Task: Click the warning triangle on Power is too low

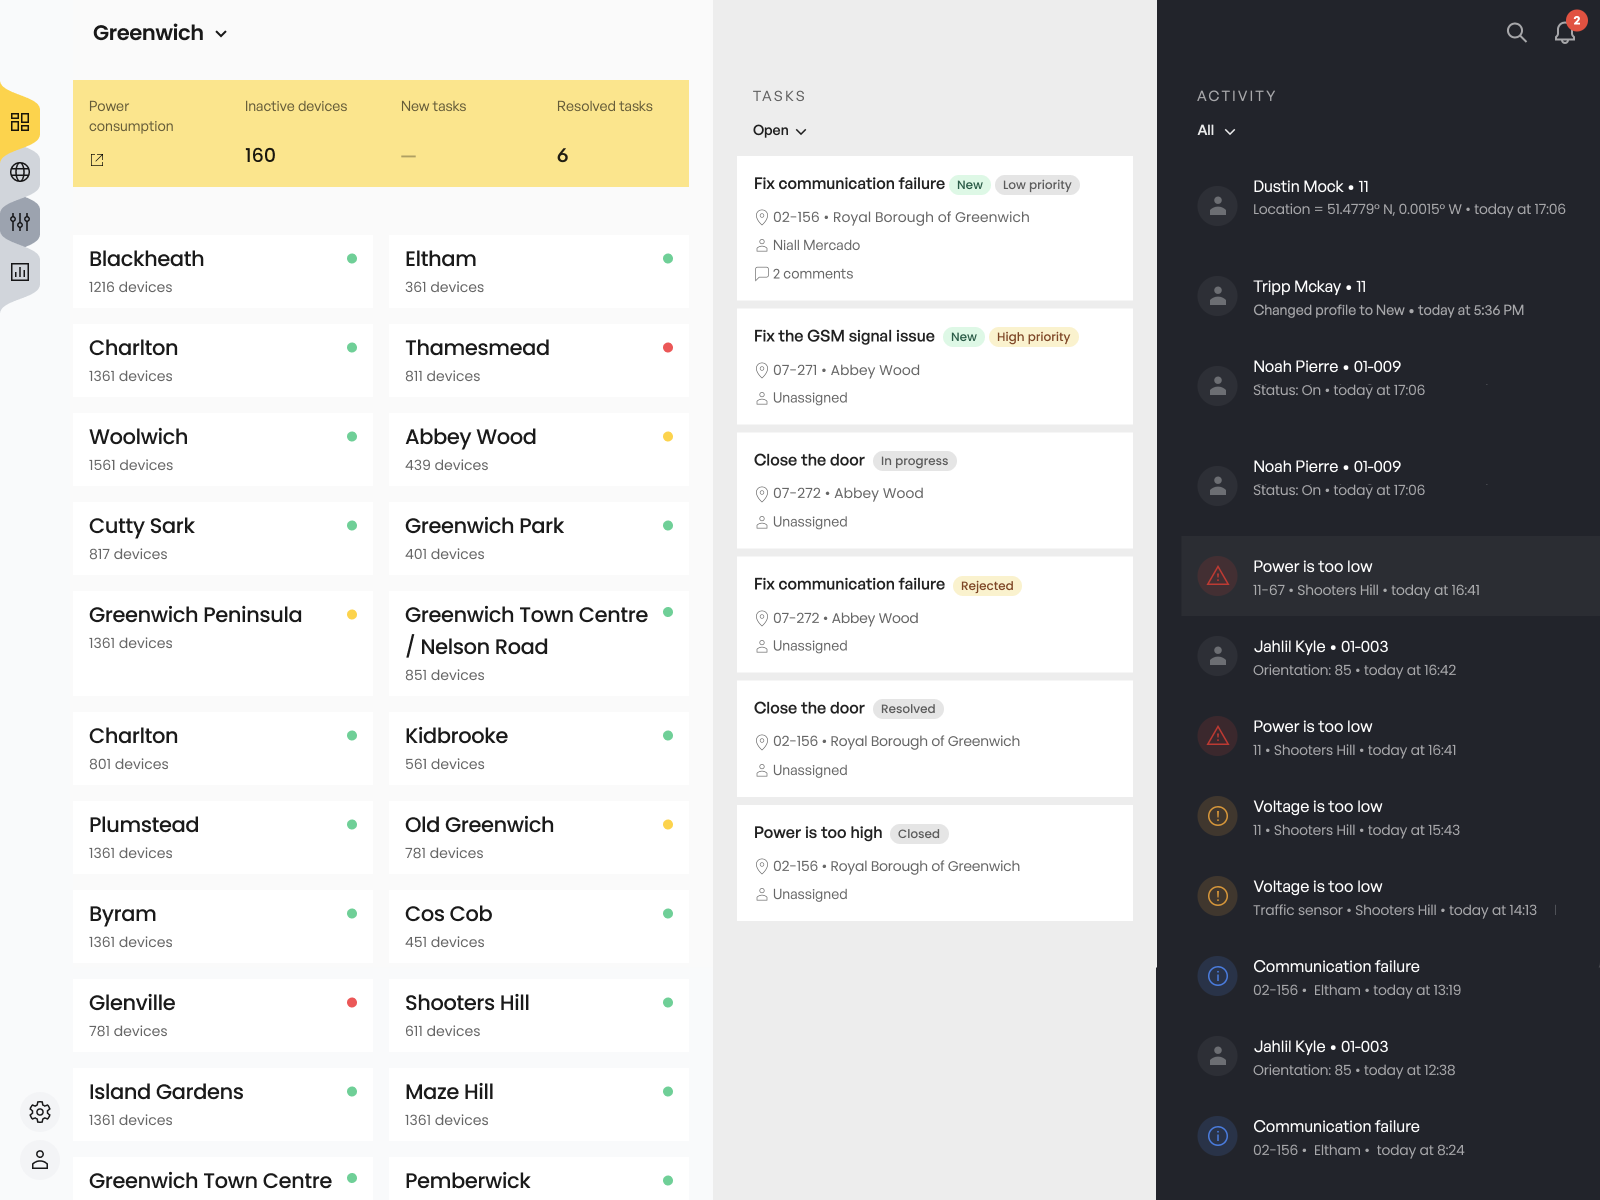Action: pos(1217,576)
